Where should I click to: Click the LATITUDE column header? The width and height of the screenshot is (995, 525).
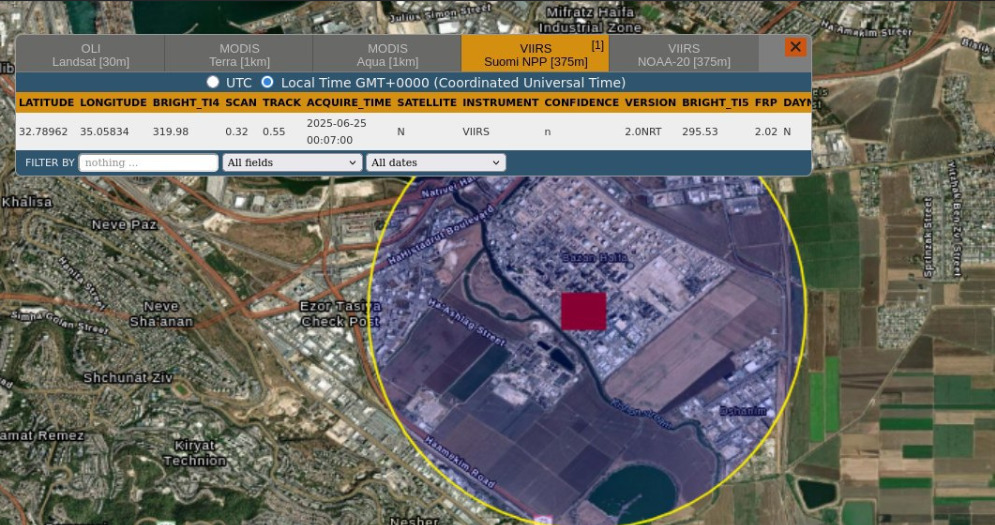(x=46, y=102)
